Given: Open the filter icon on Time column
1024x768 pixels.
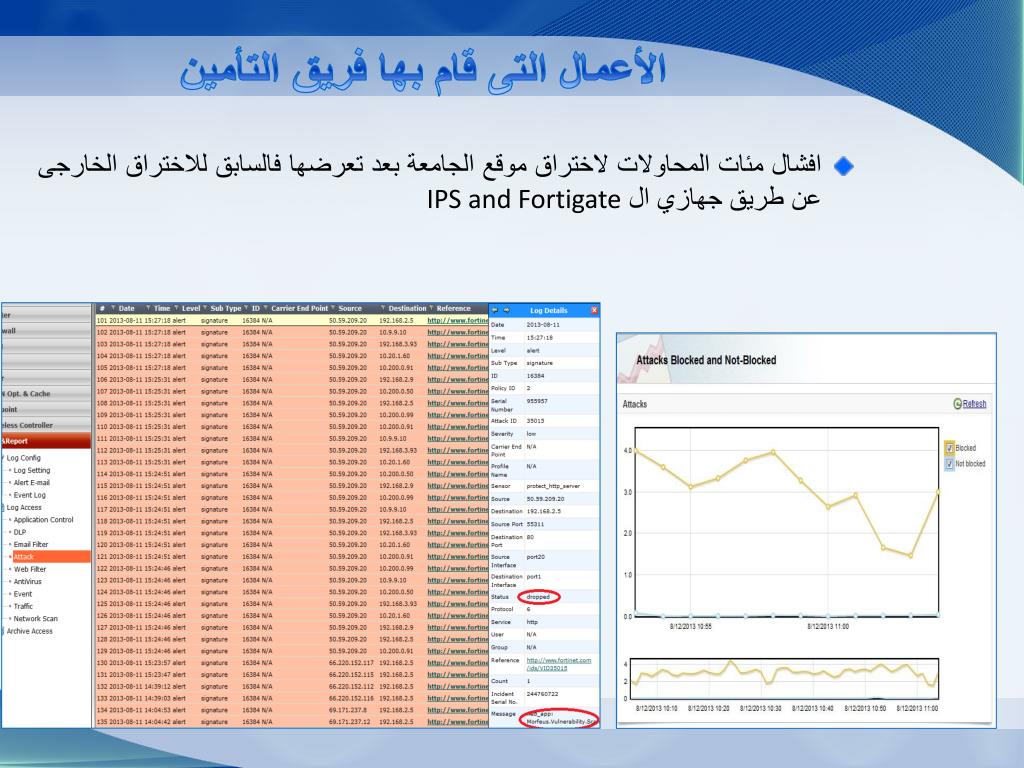Looking at the screenshot, I should (148, 308).
